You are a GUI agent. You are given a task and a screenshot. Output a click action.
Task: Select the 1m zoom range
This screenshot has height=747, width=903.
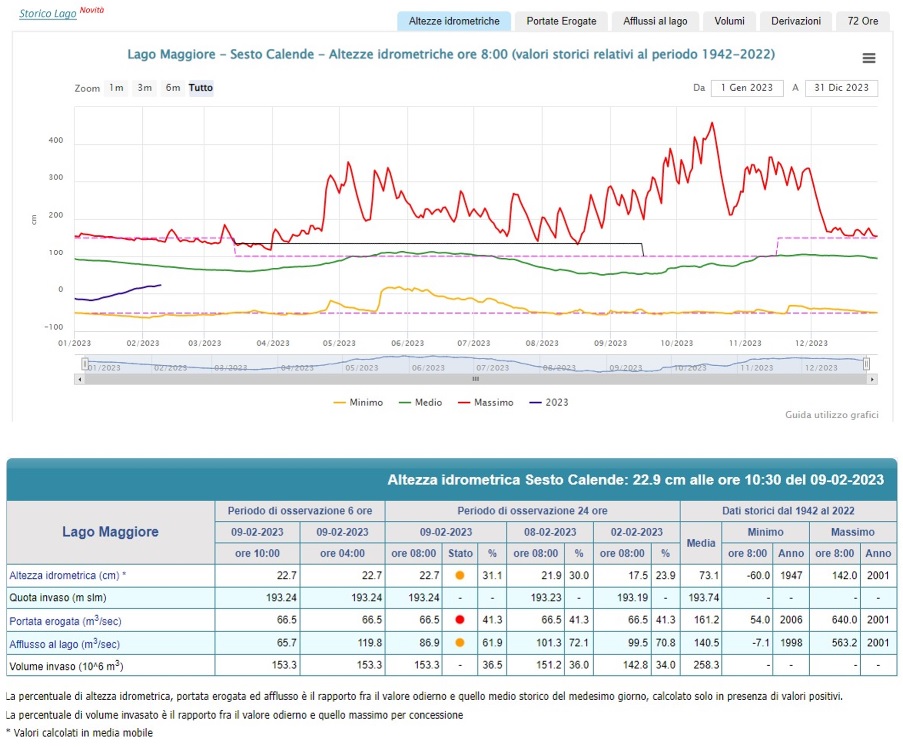point(117,88)
